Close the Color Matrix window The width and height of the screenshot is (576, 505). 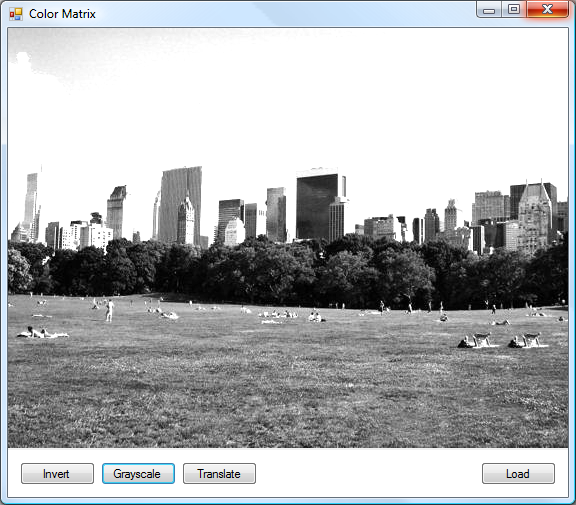[547, 10]
